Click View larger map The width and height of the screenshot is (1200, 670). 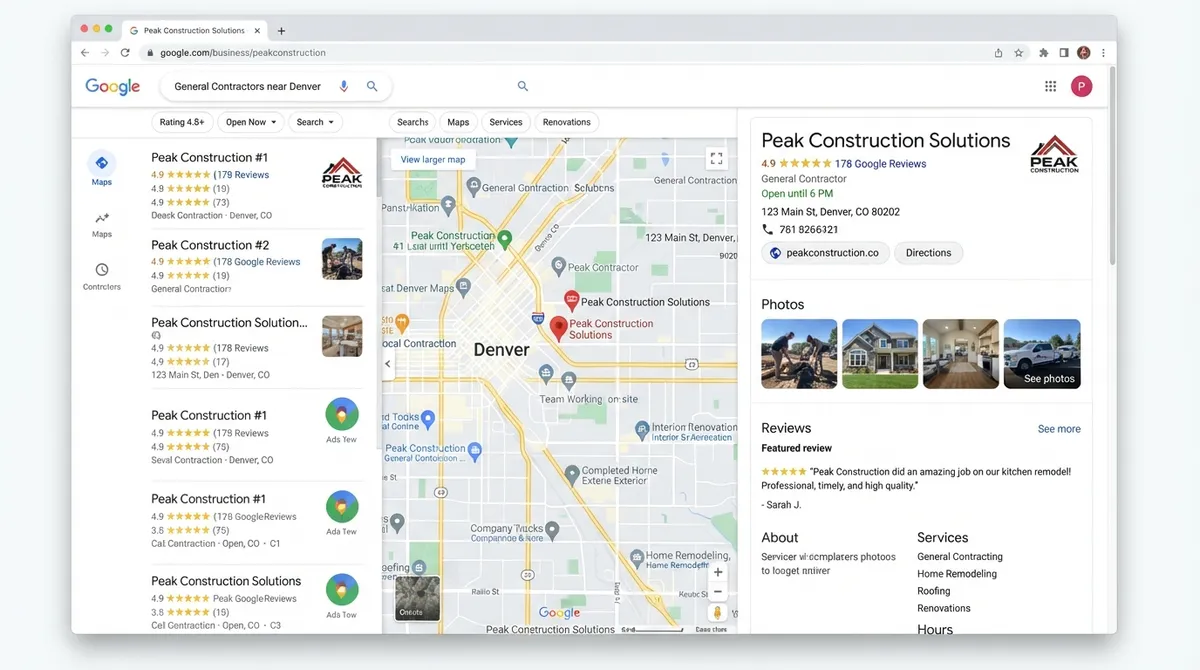point(433,159)
